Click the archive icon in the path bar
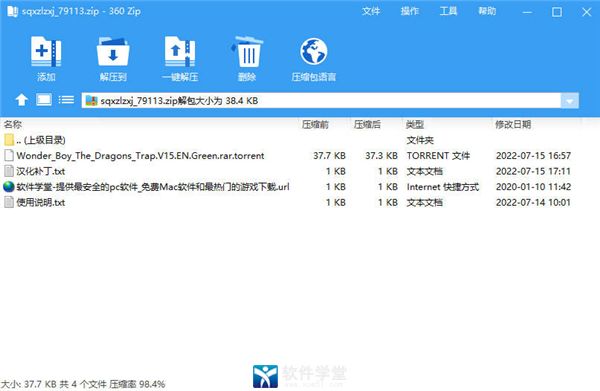600x391 pixels. point(91,101)
